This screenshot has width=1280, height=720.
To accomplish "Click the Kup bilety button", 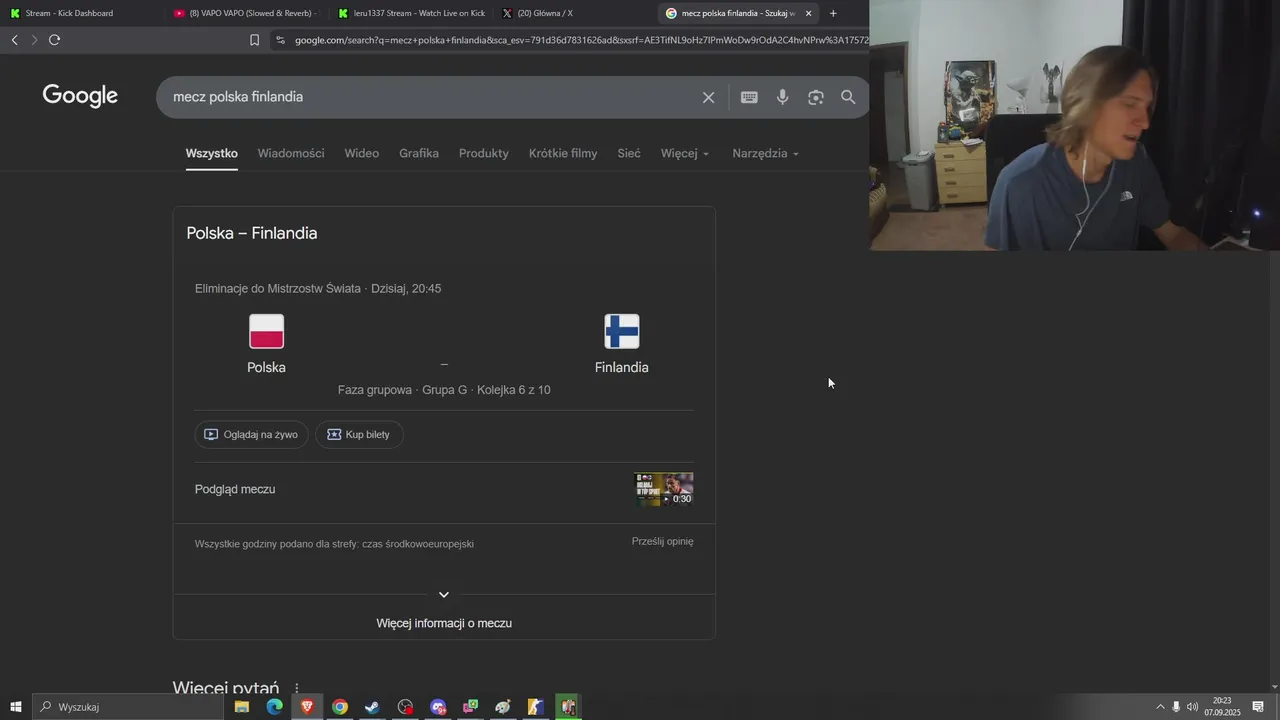I will click(x=359, y=434).
